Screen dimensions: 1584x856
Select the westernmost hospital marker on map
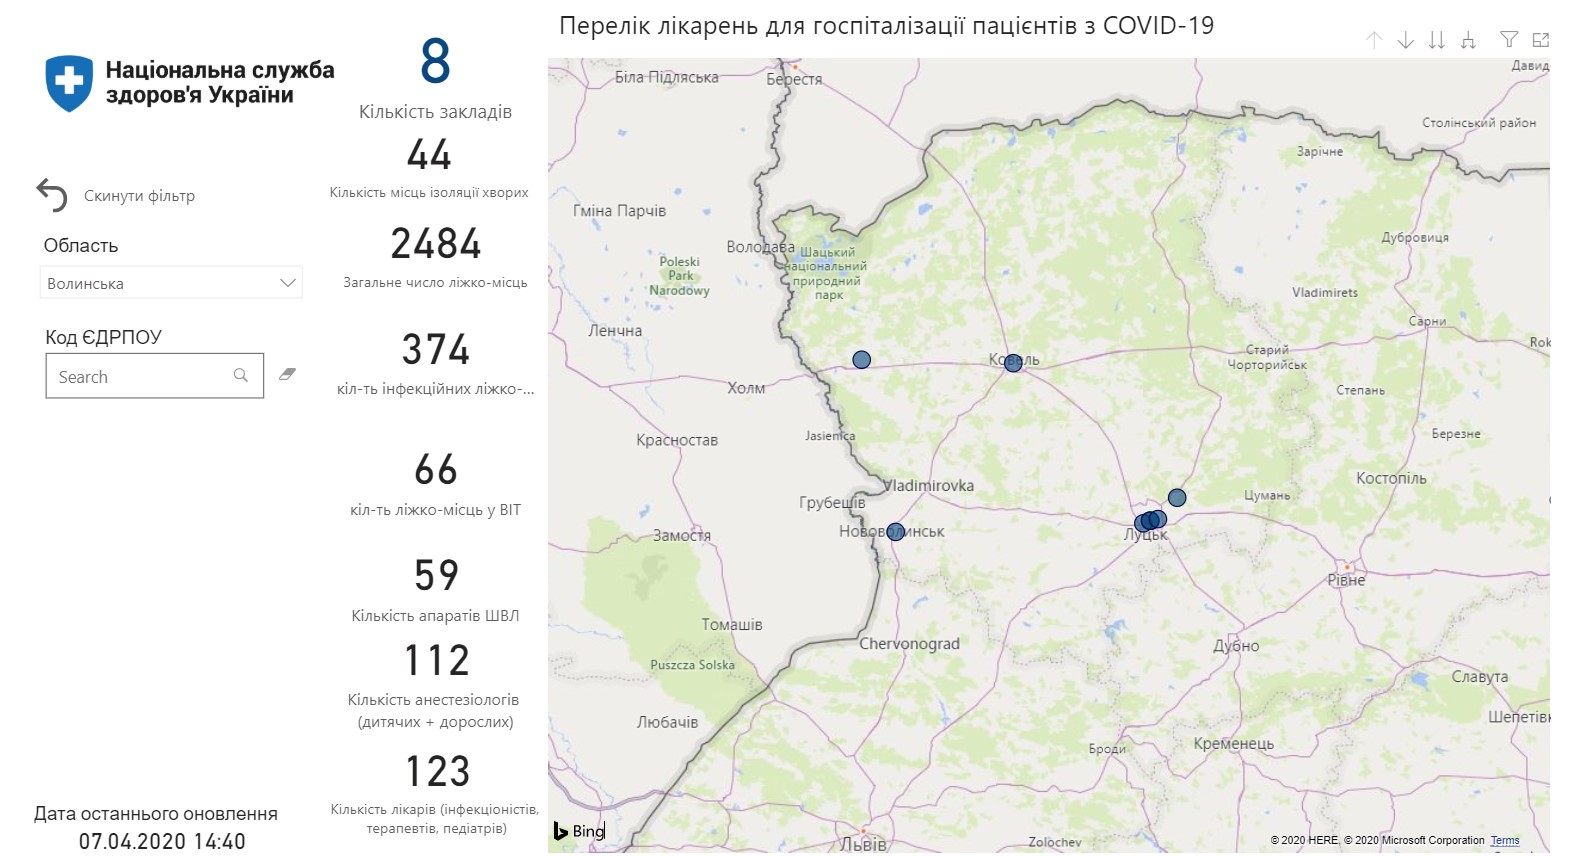[861, 360]
